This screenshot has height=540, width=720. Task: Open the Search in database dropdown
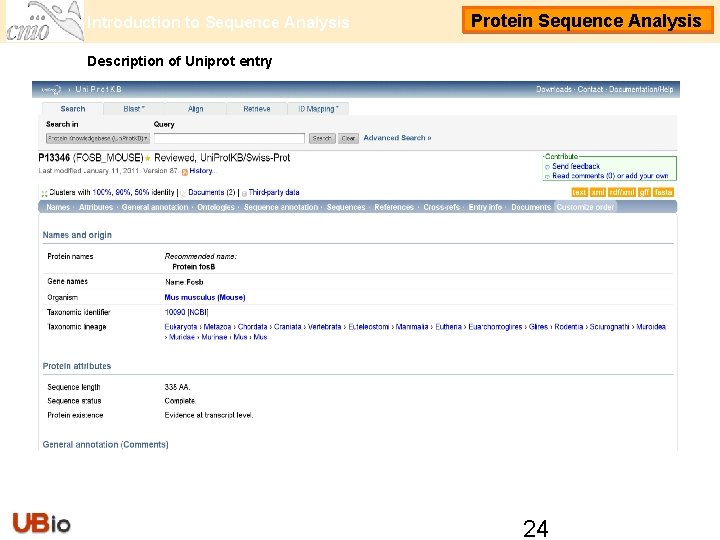[x=98, y=138]
